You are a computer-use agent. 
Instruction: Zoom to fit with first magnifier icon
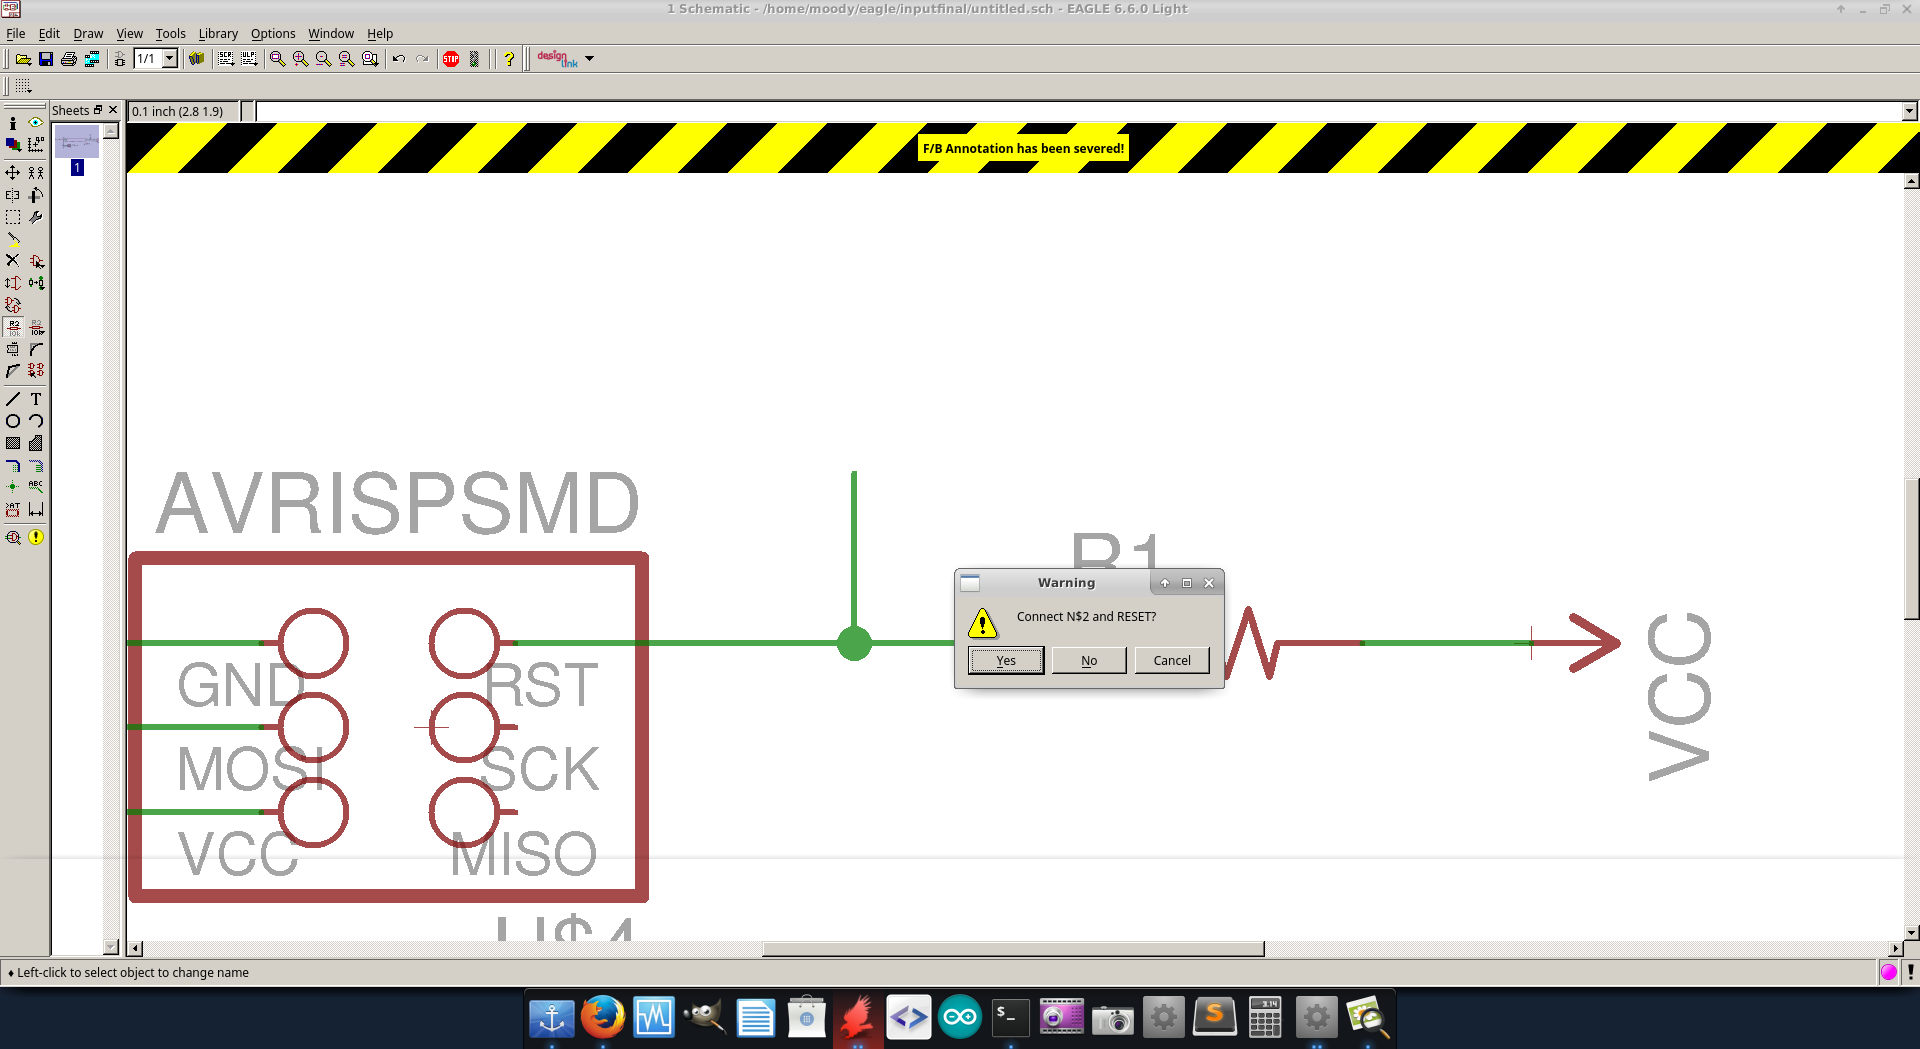tap(278, 59)
